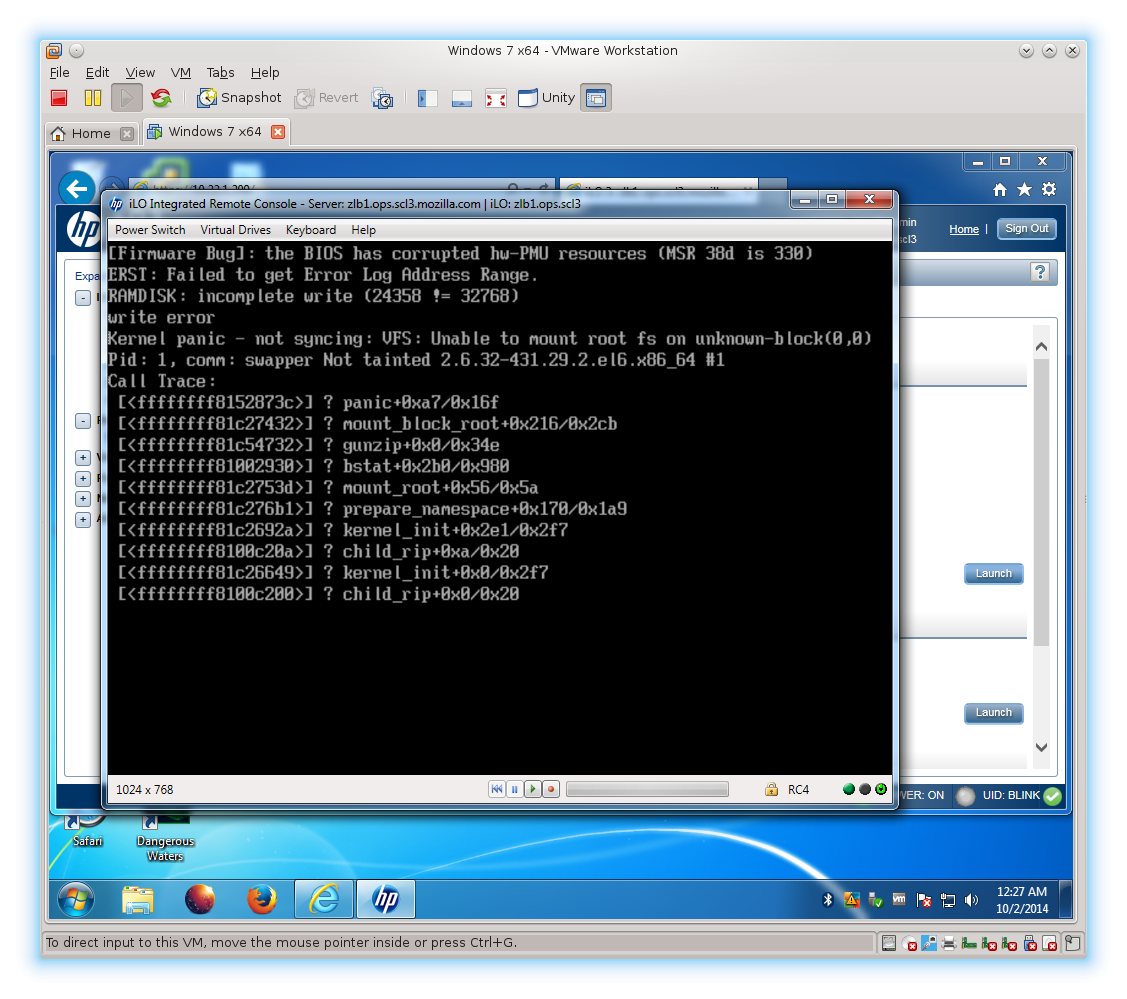The image size is (1127, 999).
Task: Enter full screen mode in VMware
Action: 496,98
